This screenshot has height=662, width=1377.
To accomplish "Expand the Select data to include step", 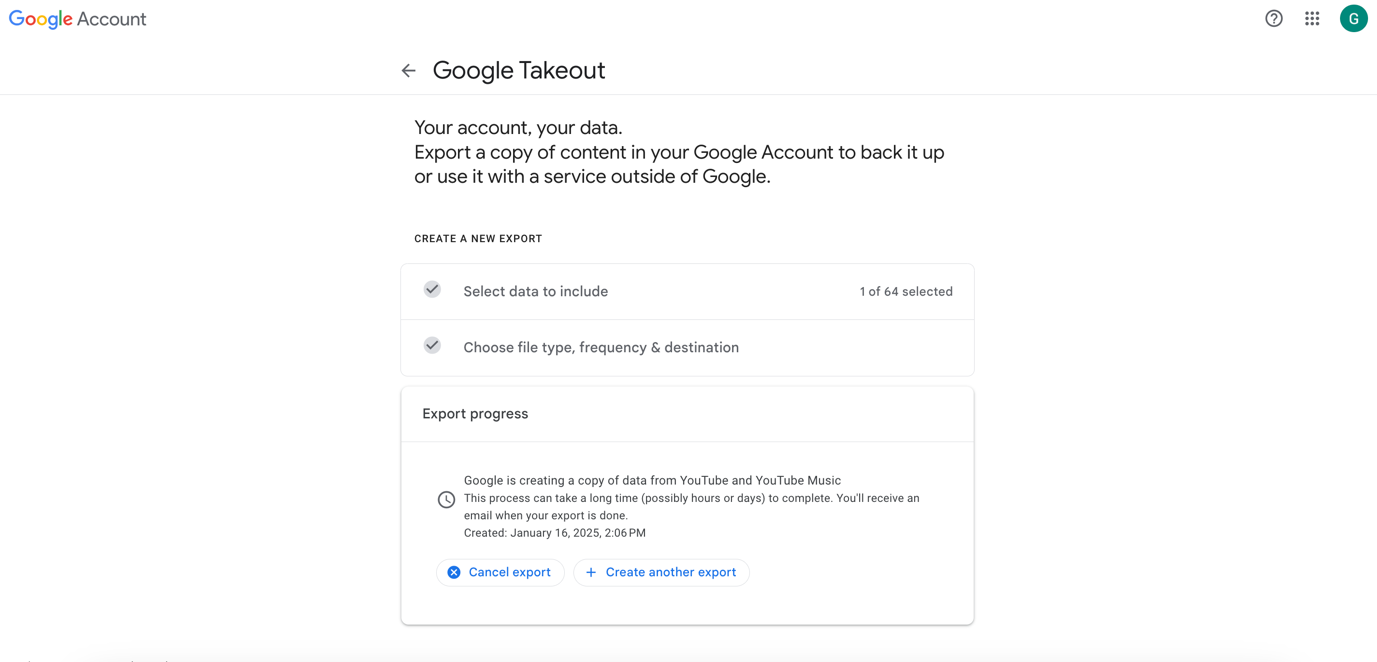I will (x=535, y=292).
